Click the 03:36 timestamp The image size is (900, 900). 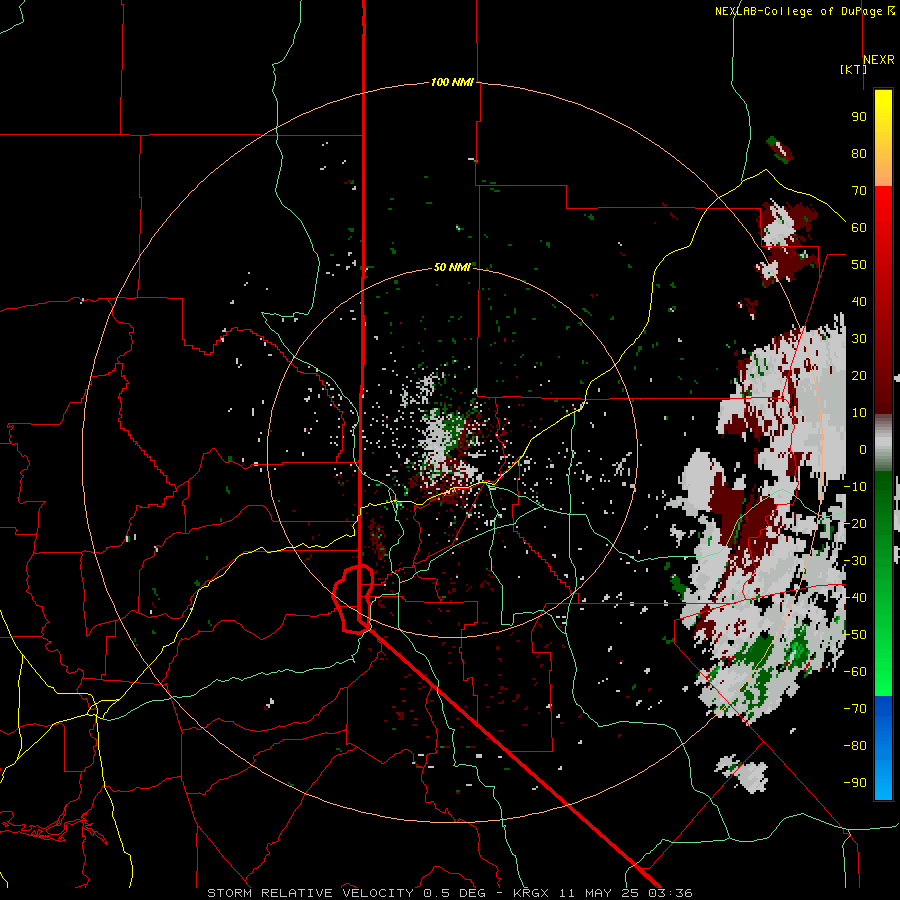(670, 893)
